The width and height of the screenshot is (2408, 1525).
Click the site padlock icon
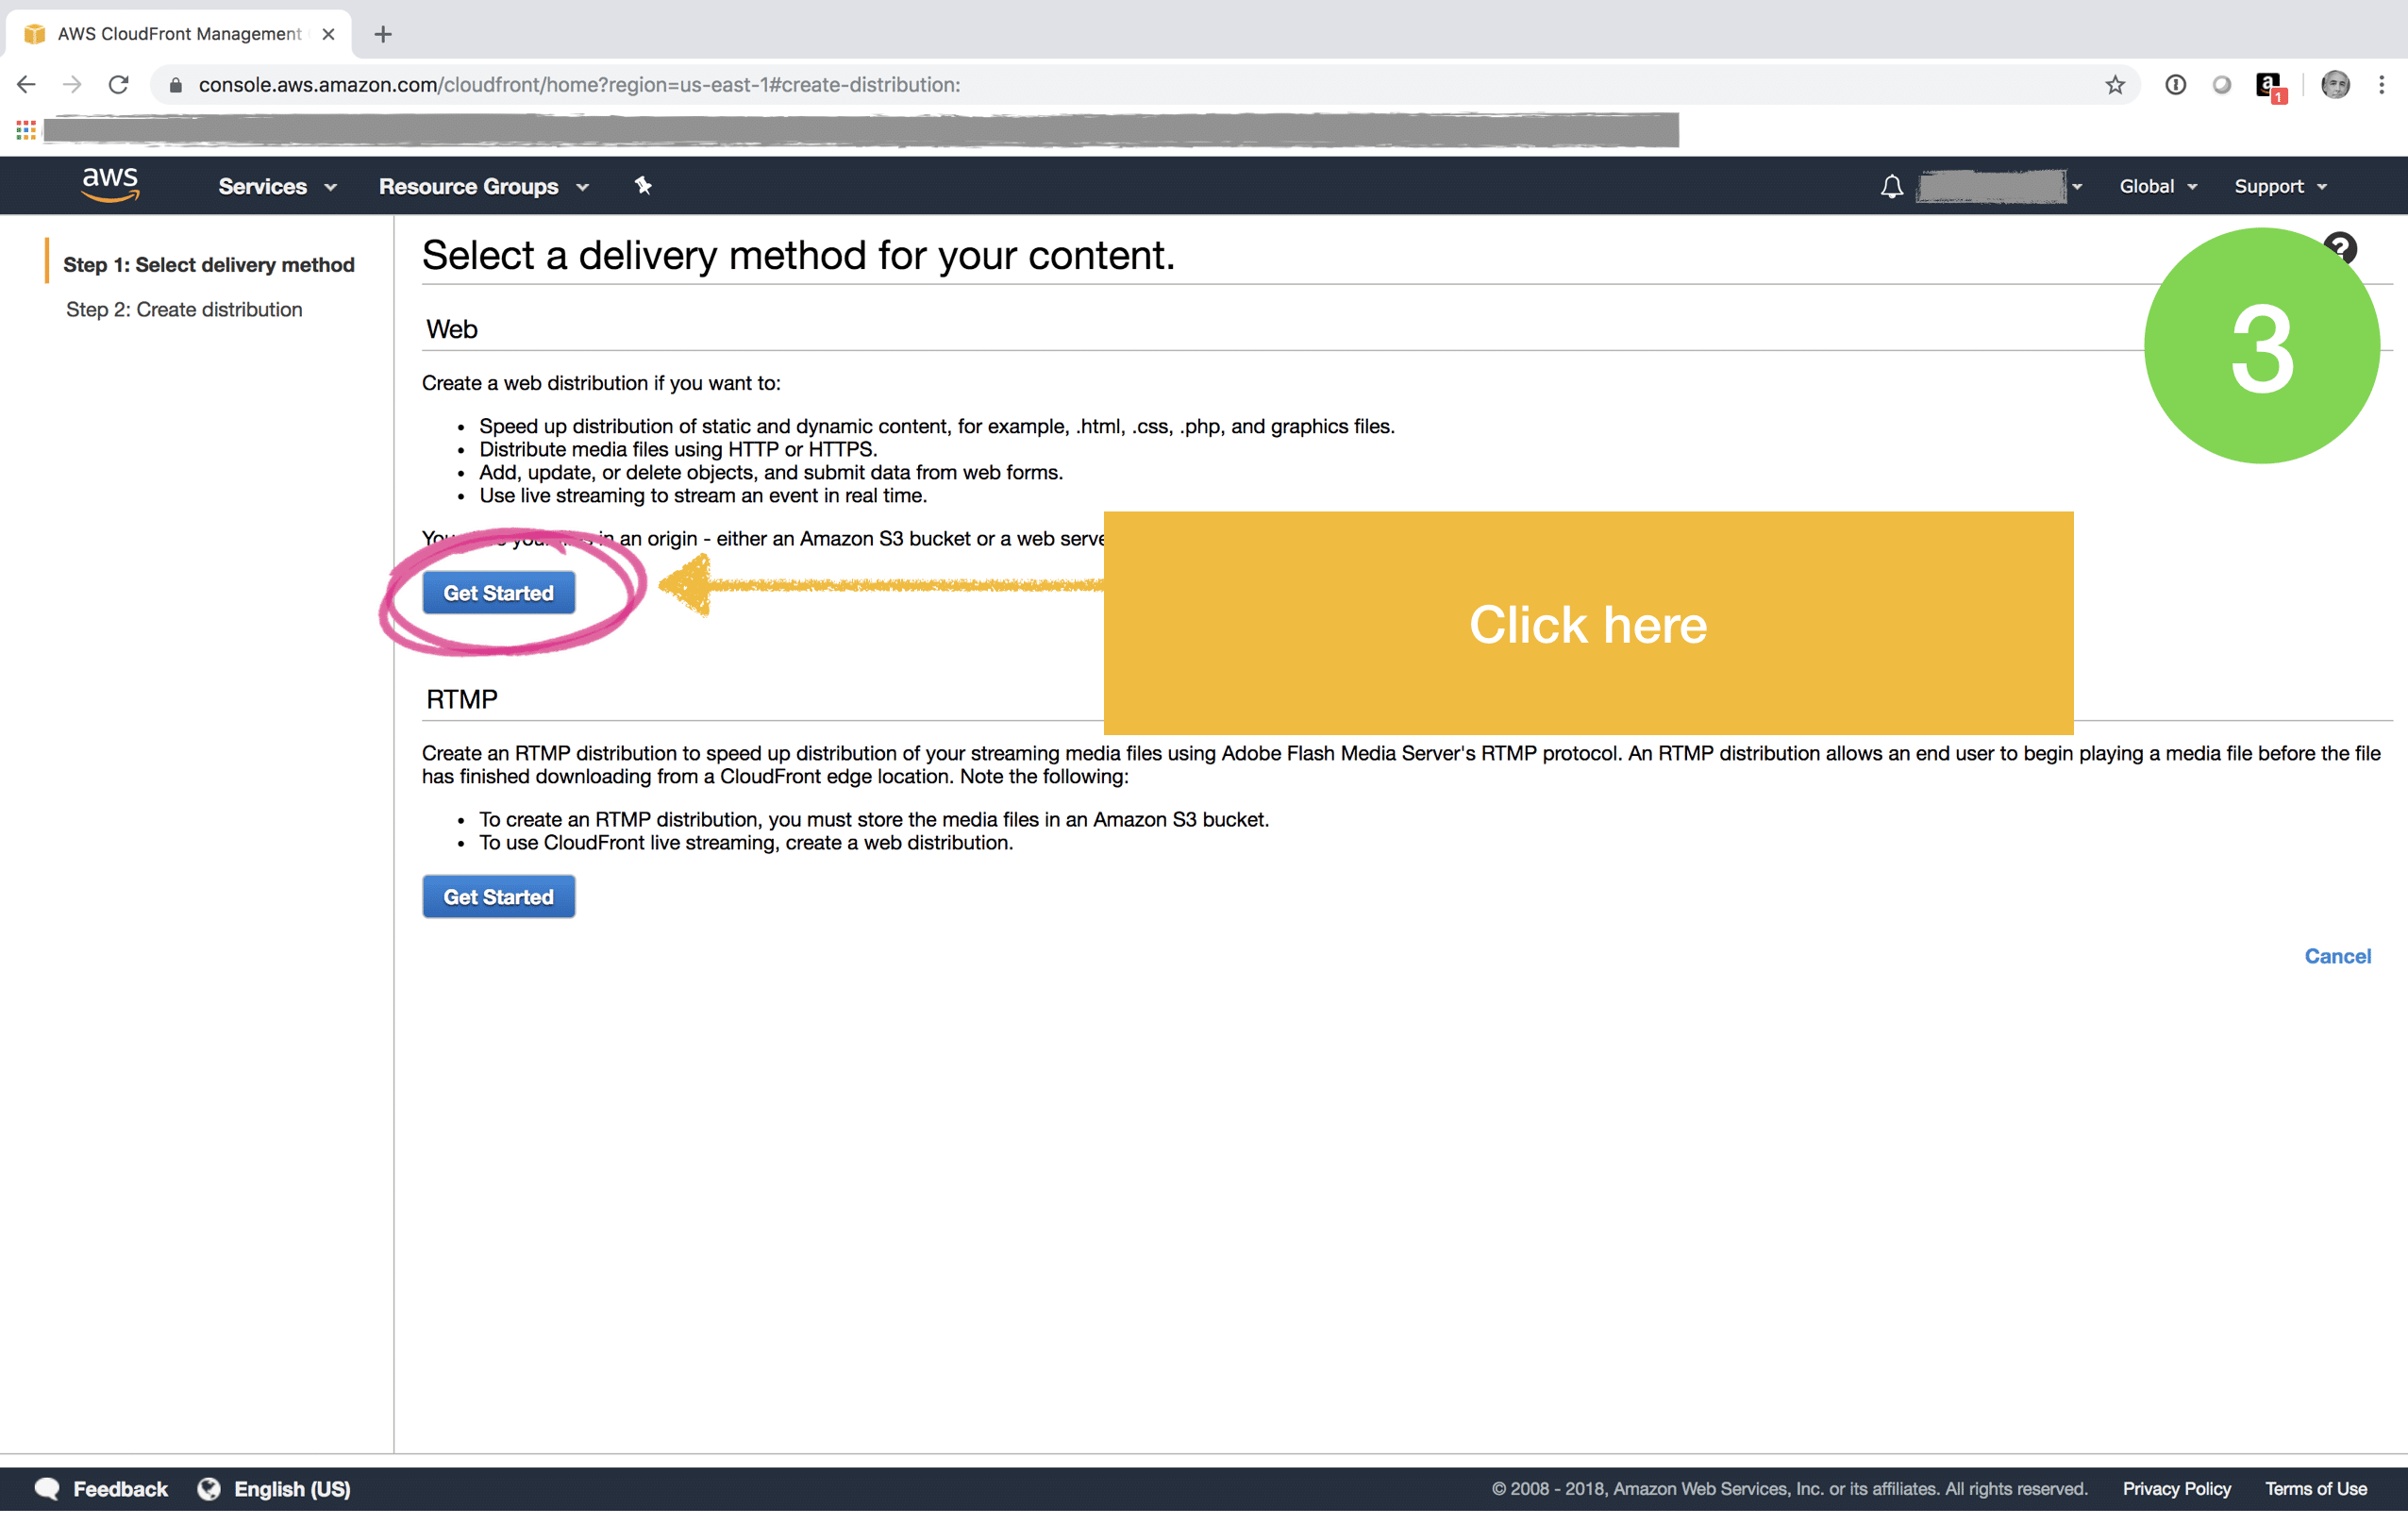pos(175,85)
